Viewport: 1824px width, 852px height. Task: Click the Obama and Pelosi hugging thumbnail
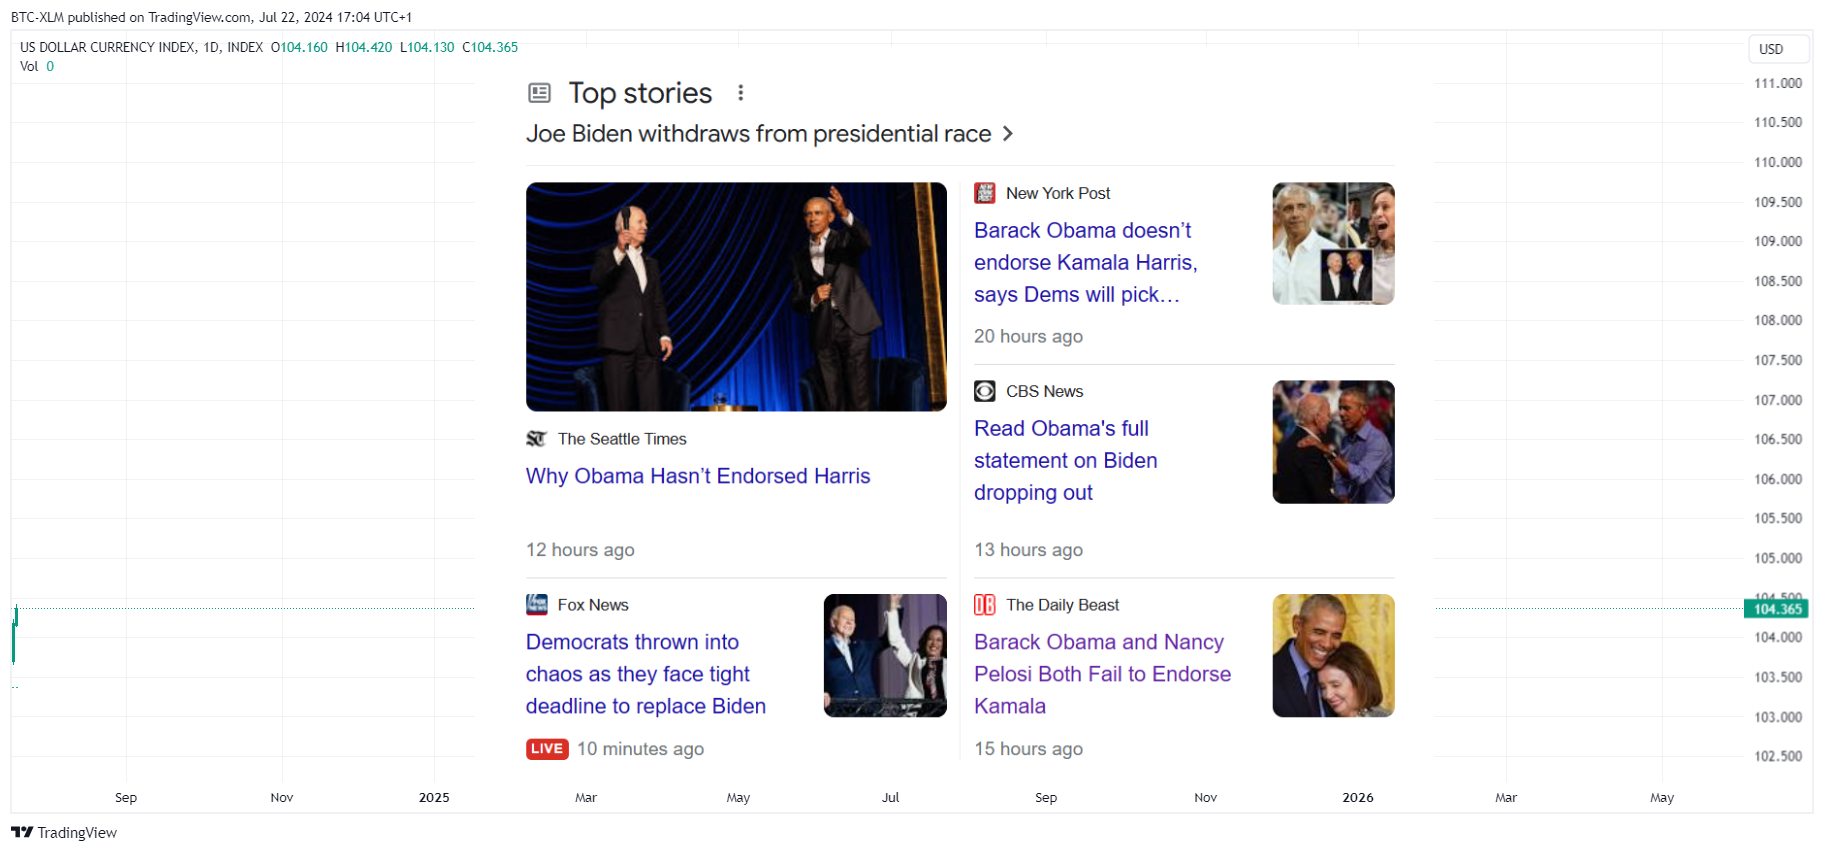coord(1333,656)
